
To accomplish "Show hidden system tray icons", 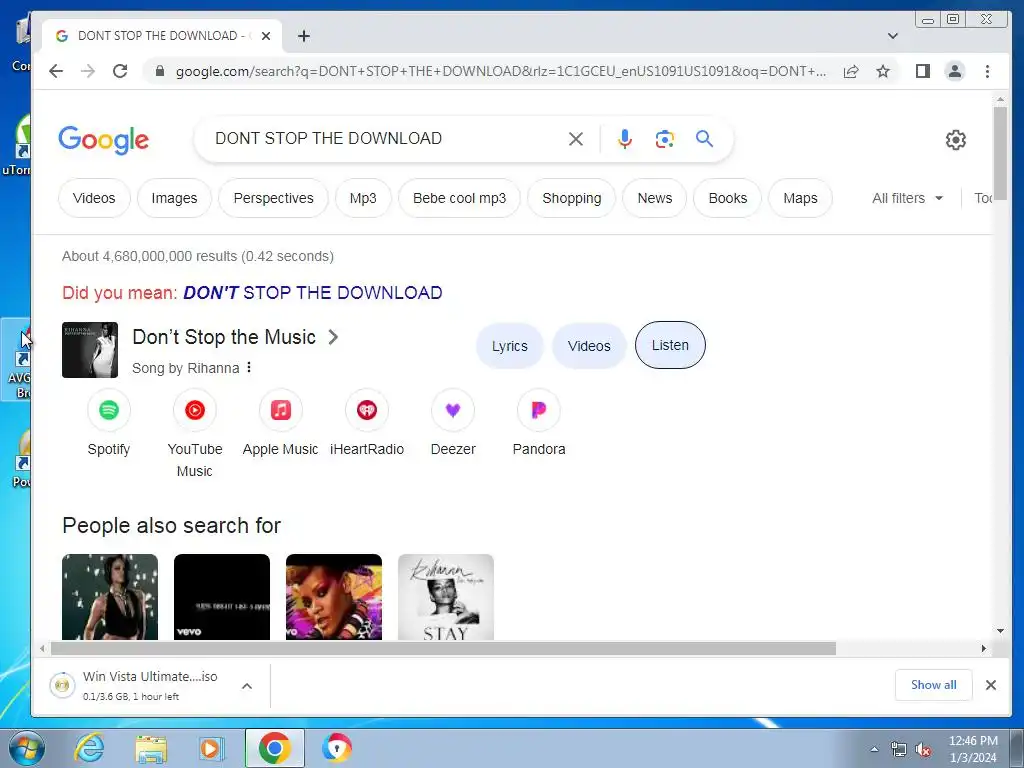I will pos(874,749).
